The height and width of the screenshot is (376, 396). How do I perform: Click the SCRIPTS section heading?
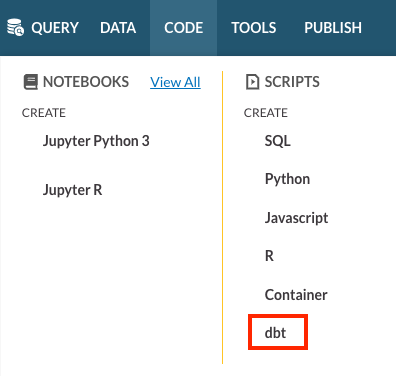[x=292, y=82]
